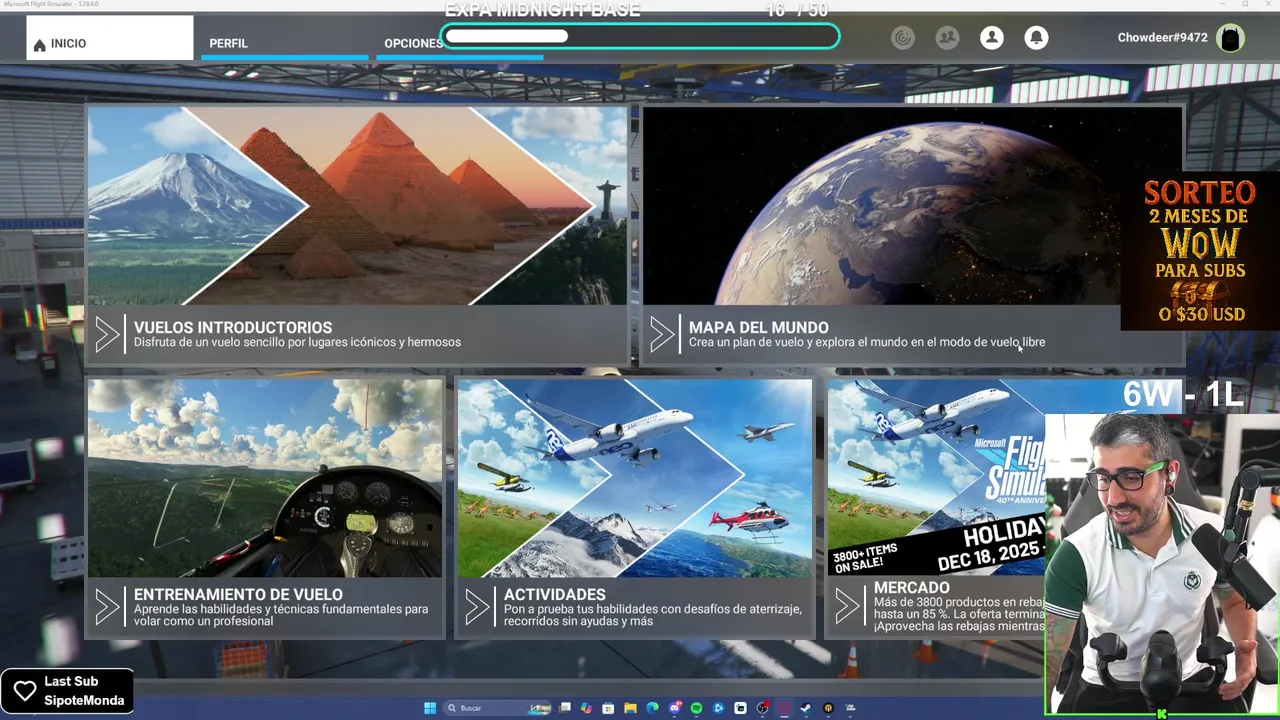Click 'Pon a prueba tus habilidades' description
The height and width of the screenshot is (720, 1280).
[652, 615]
